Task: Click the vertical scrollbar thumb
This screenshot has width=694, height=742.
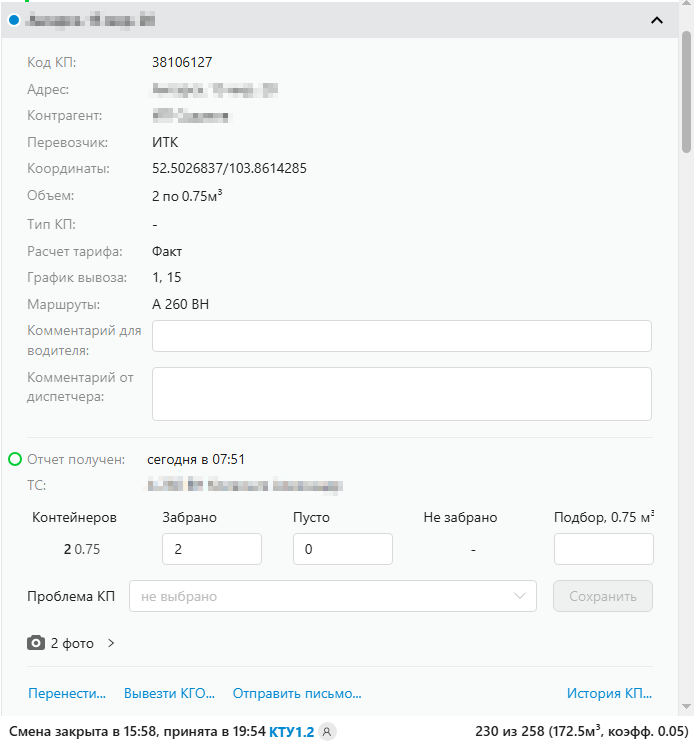Action: coord(686,92)
